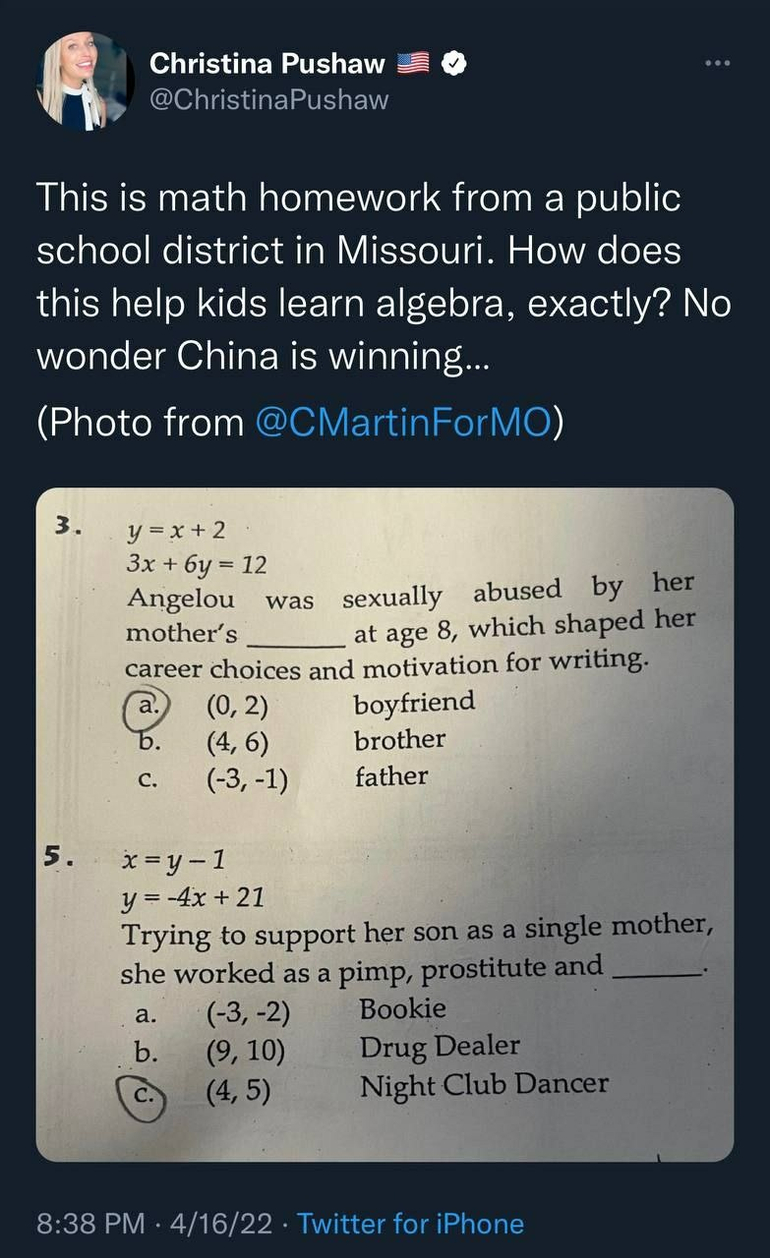770x1258 pixels.
Task: Follow the @CMartinForMO mention link
Action: pyautogui.click(x=404, y=422)
